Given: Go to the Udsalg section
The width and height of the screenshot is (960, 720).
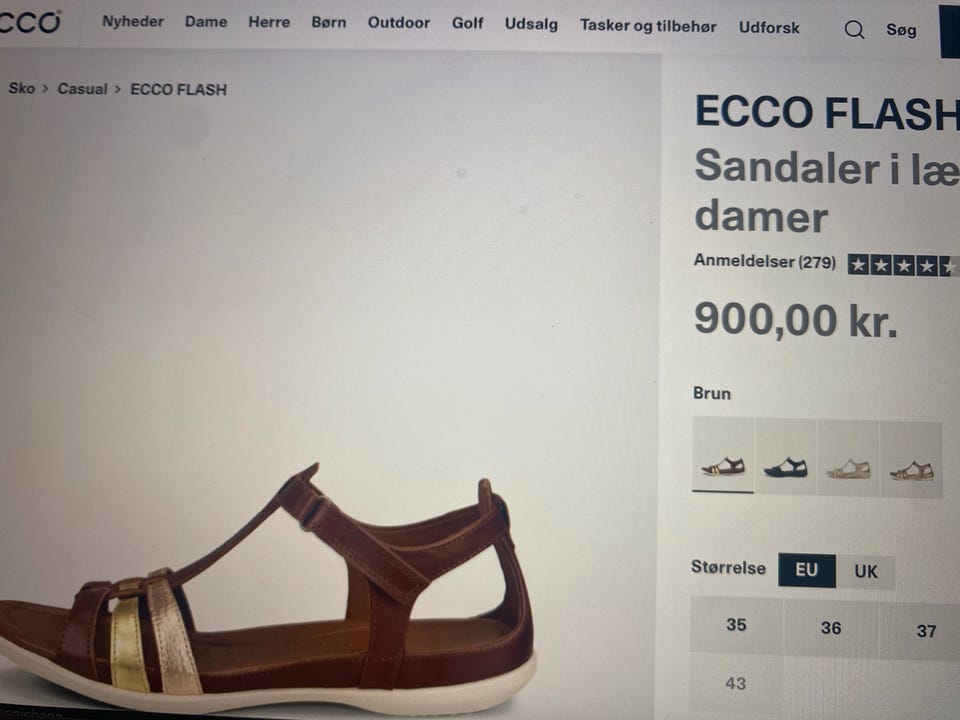Looking at the screenshot, I should (531, 24).
